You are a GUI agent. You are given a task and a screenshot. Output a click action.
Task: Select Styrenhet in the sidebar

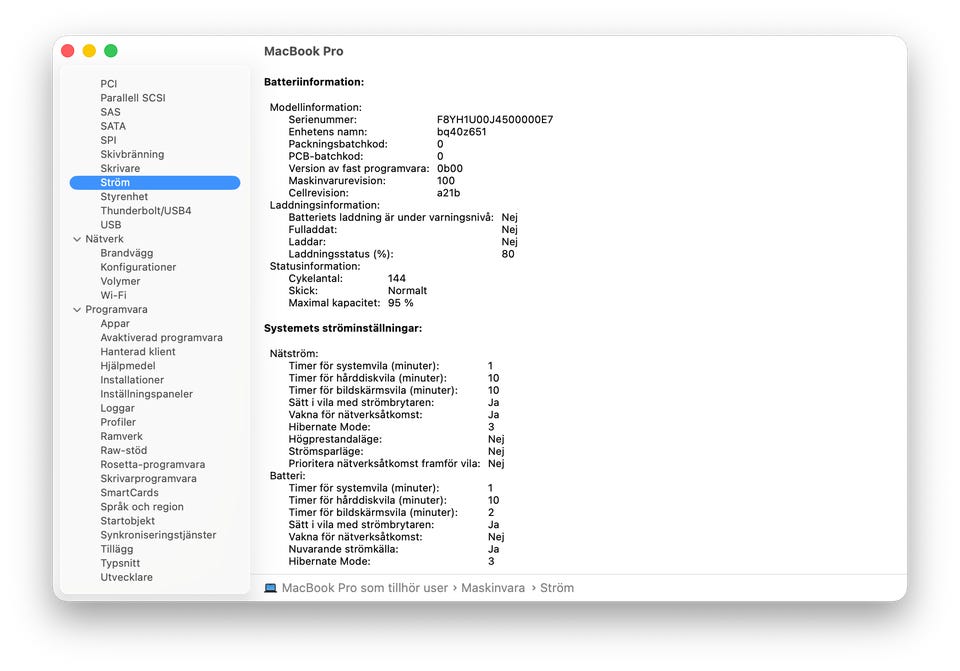pos(124,197)
